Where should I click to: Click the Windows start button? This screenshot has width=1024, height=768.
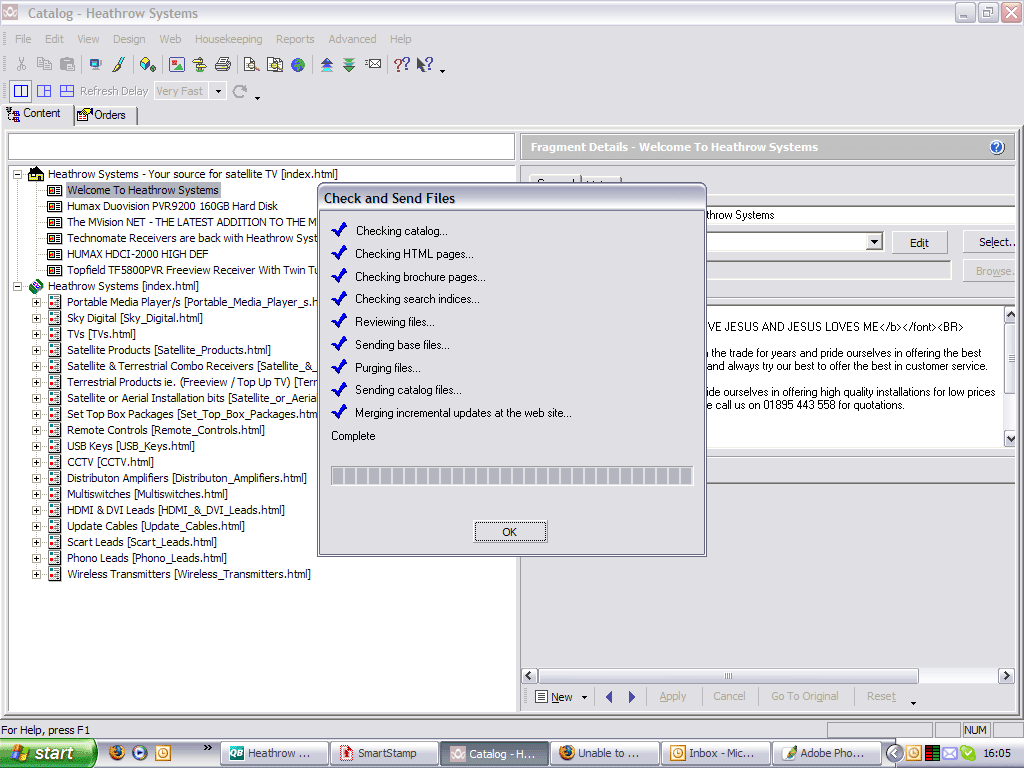[x=48, y=753]
